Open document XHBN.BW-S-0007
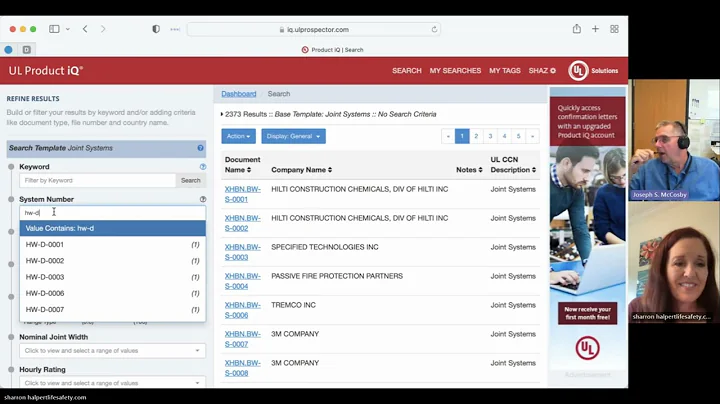The width and height of the screenshot is (720, 404). tap(242, 339)
